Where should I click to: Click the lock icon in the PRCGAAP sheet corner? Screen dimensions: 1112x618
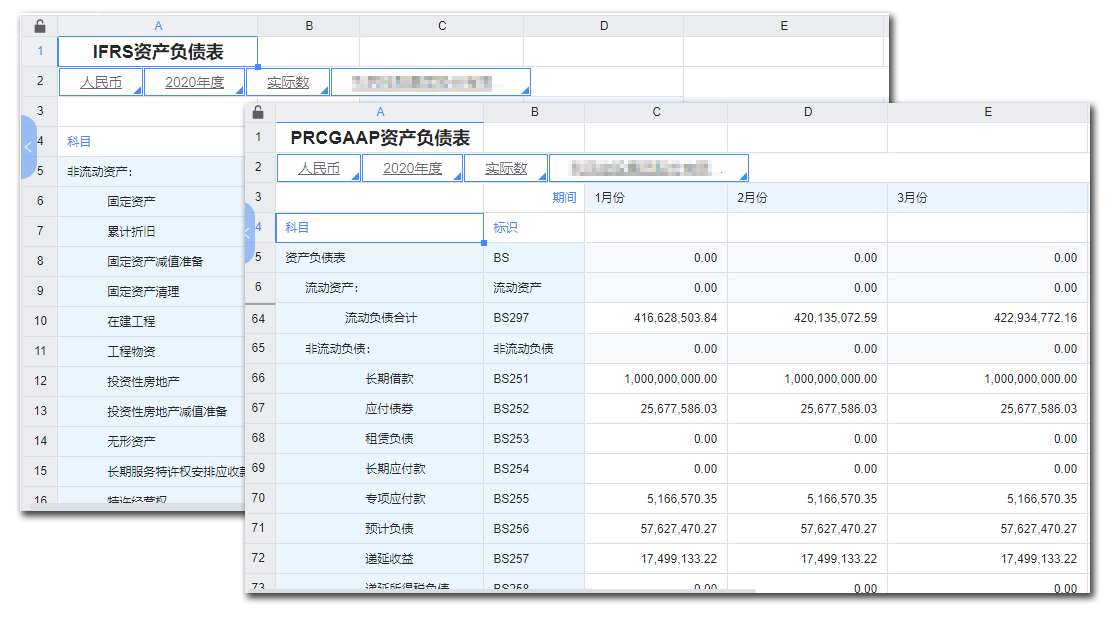click(x=258, y=112)
